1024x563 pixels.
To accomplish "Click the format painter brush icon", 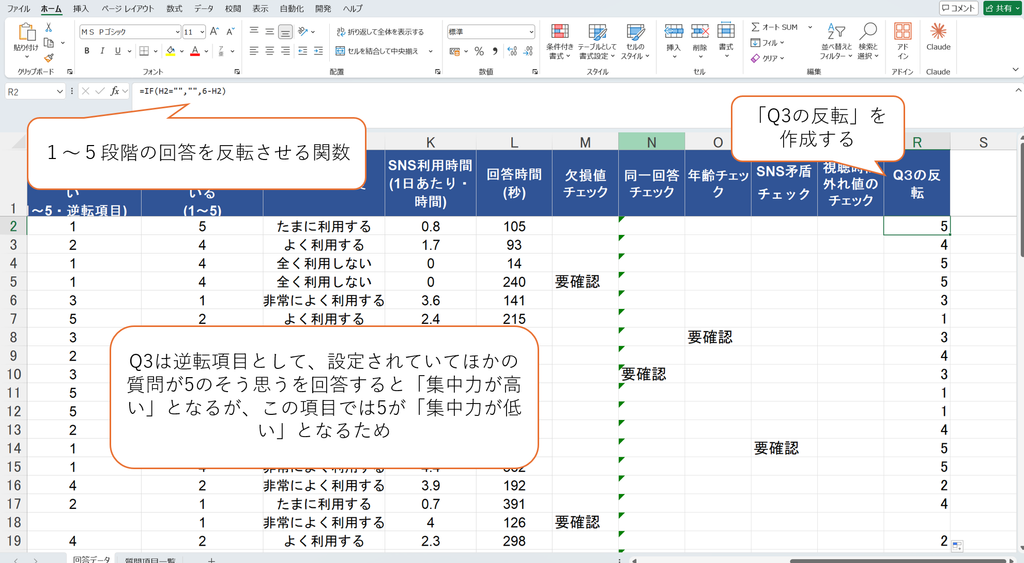I will pyautogui.click(x=48, y=58).
